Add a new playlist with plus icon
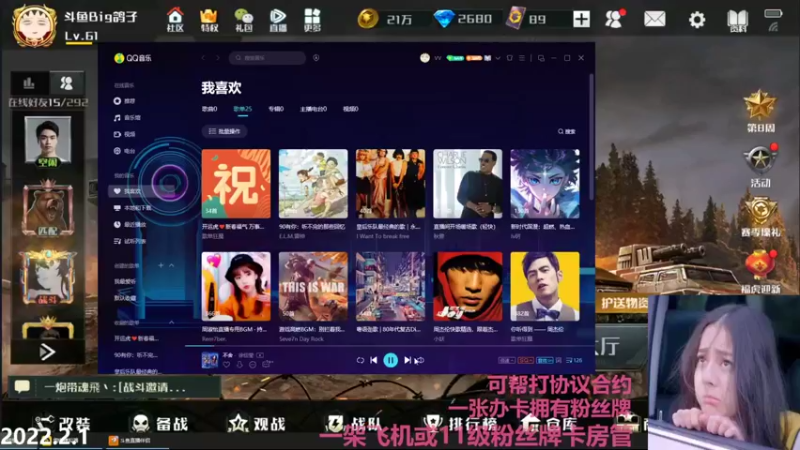Image resolution: width=800 pixels, height=450 pixels. click(161, 265)
